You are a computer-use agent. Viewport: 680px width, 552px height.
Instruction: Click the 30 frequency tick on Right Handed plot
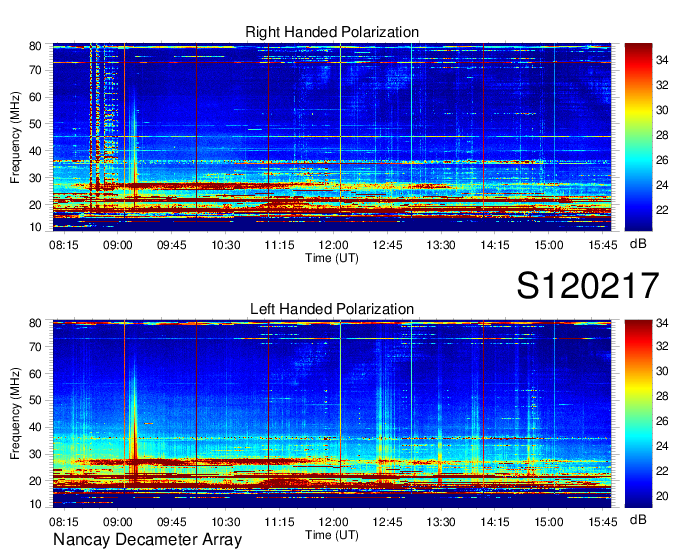[35, 178]
